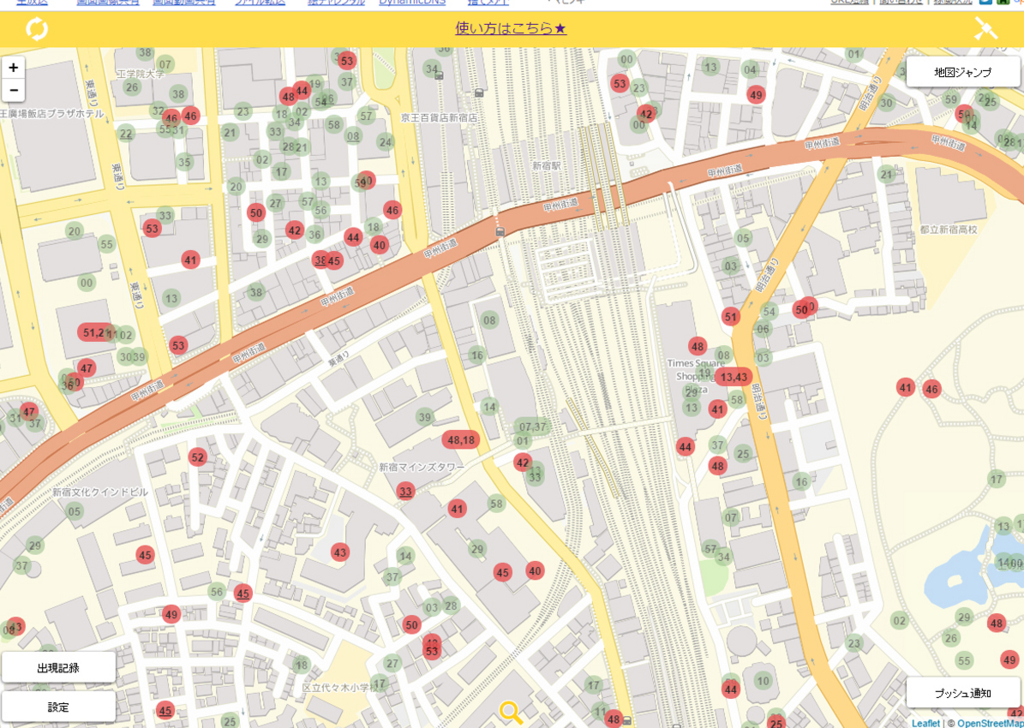Click the green 24 marker
Viewport: 1024px width, 728px height.
[386, 142]
